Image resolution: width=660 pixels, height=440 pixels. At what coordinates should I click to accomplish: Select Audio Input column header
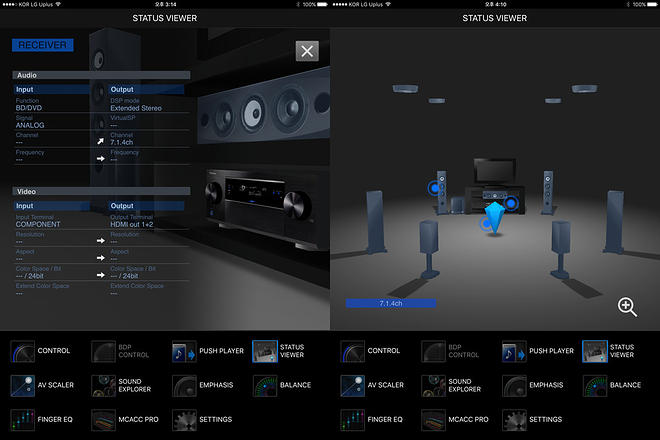pos(52,89)
